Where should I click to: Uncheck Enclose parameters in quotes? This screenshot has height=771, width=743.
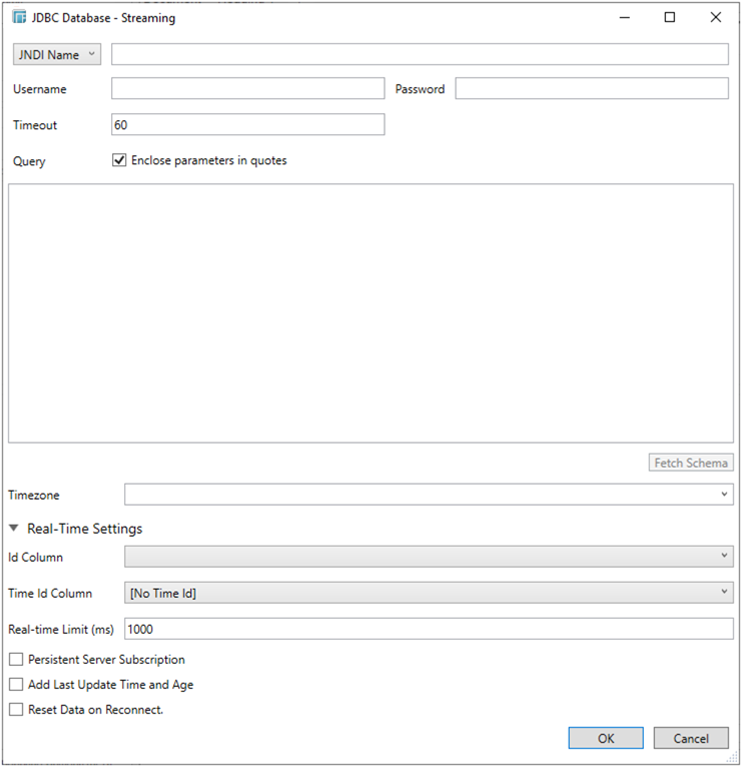click(x=120, y=160)
